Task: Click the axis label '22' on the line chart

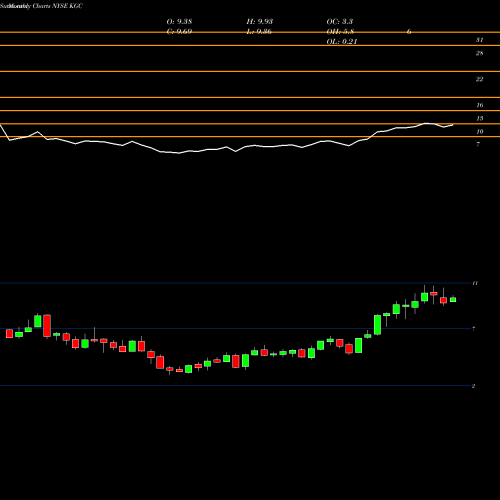Action: tap(479, 79)
